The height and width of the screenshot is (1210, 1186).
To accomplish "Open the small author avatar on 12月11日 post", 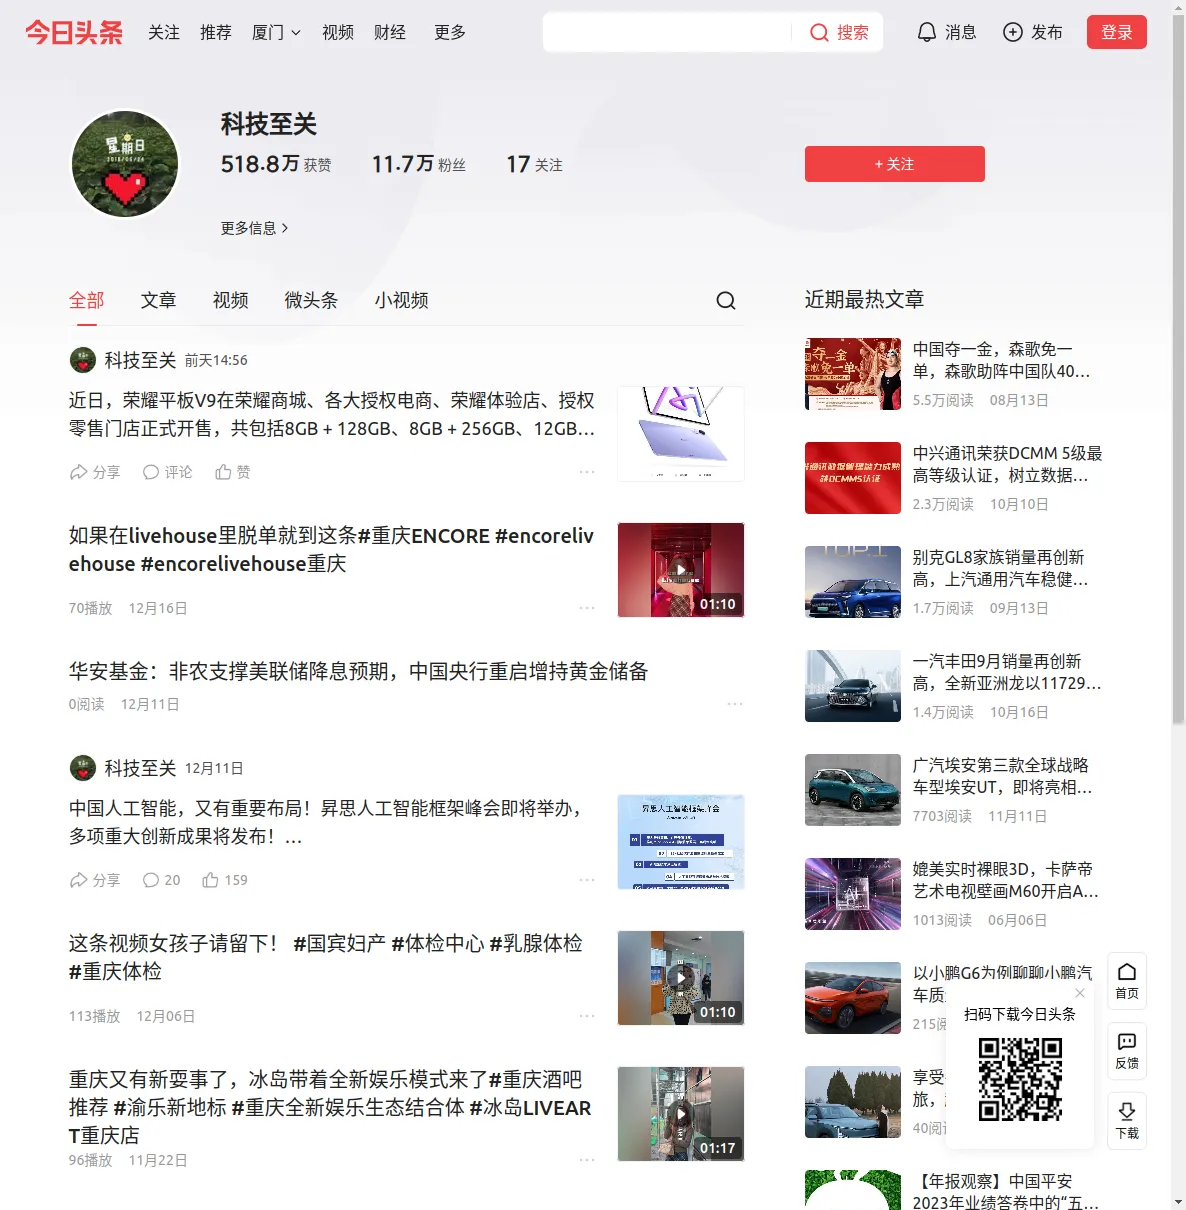I will pyautogui.click(x=83, y=768).
